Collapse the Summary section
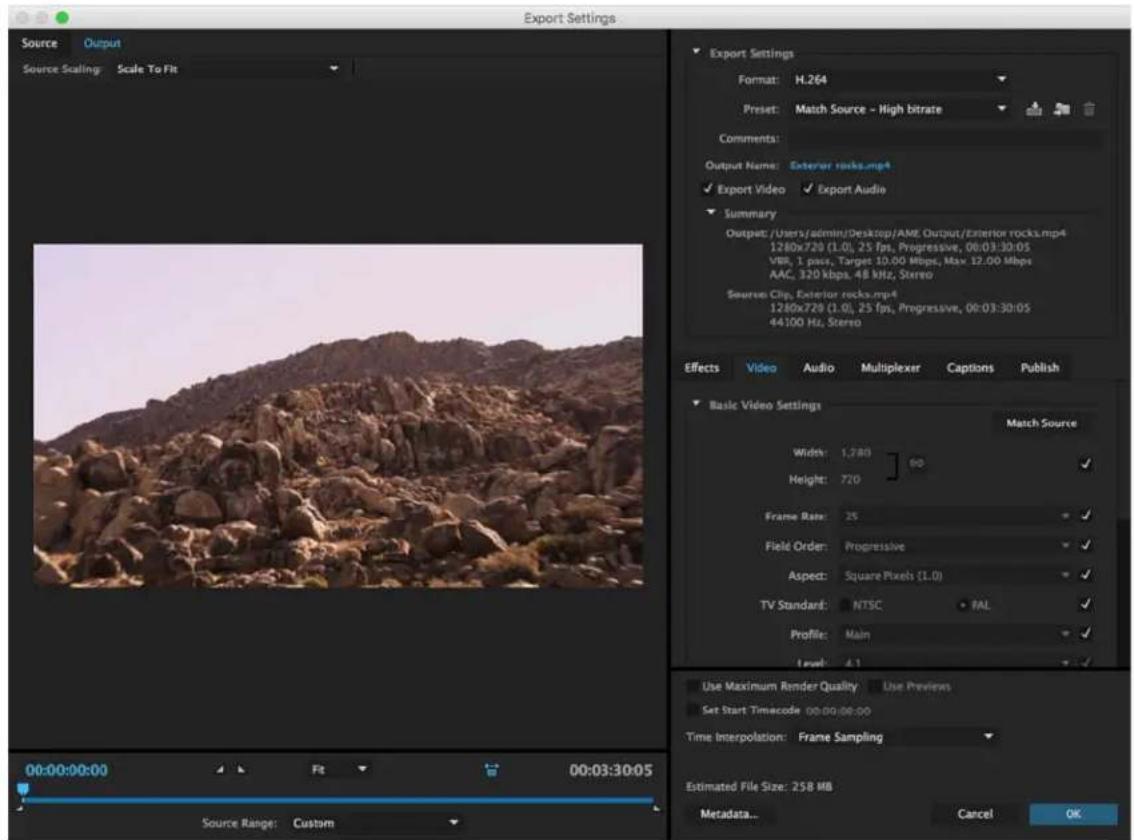 [x=711, y=213]
